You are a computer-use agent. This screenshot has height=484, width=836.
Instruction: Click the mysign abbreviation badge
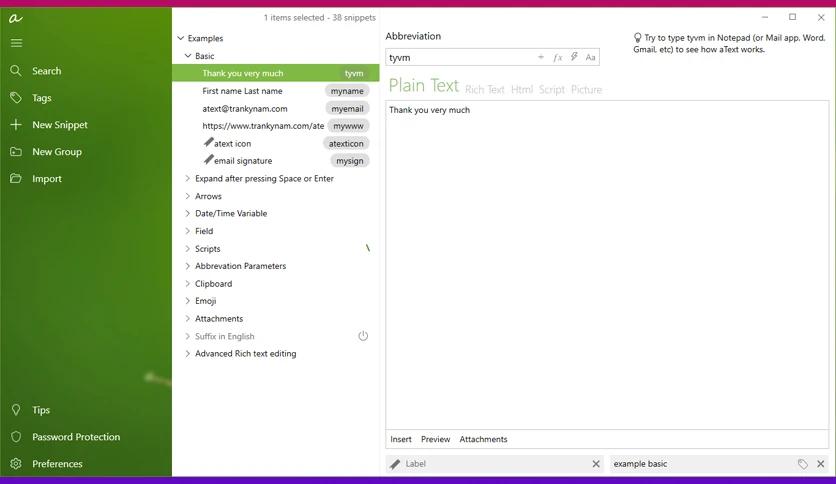pyautogui.click(x=350, y=160)
